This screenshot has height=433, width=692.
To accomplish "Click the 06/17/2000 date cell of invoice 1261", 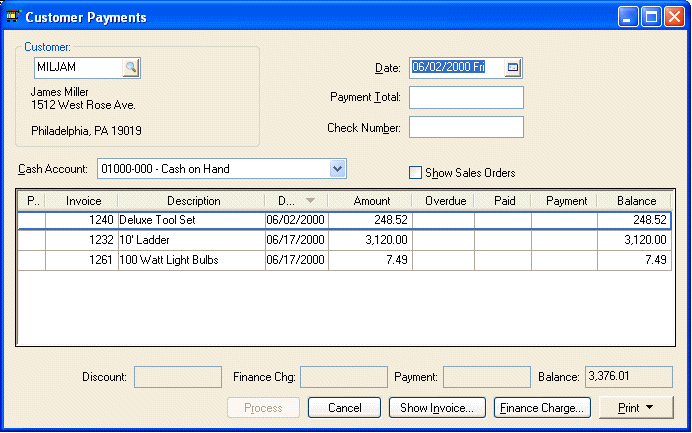I will 297,260.
